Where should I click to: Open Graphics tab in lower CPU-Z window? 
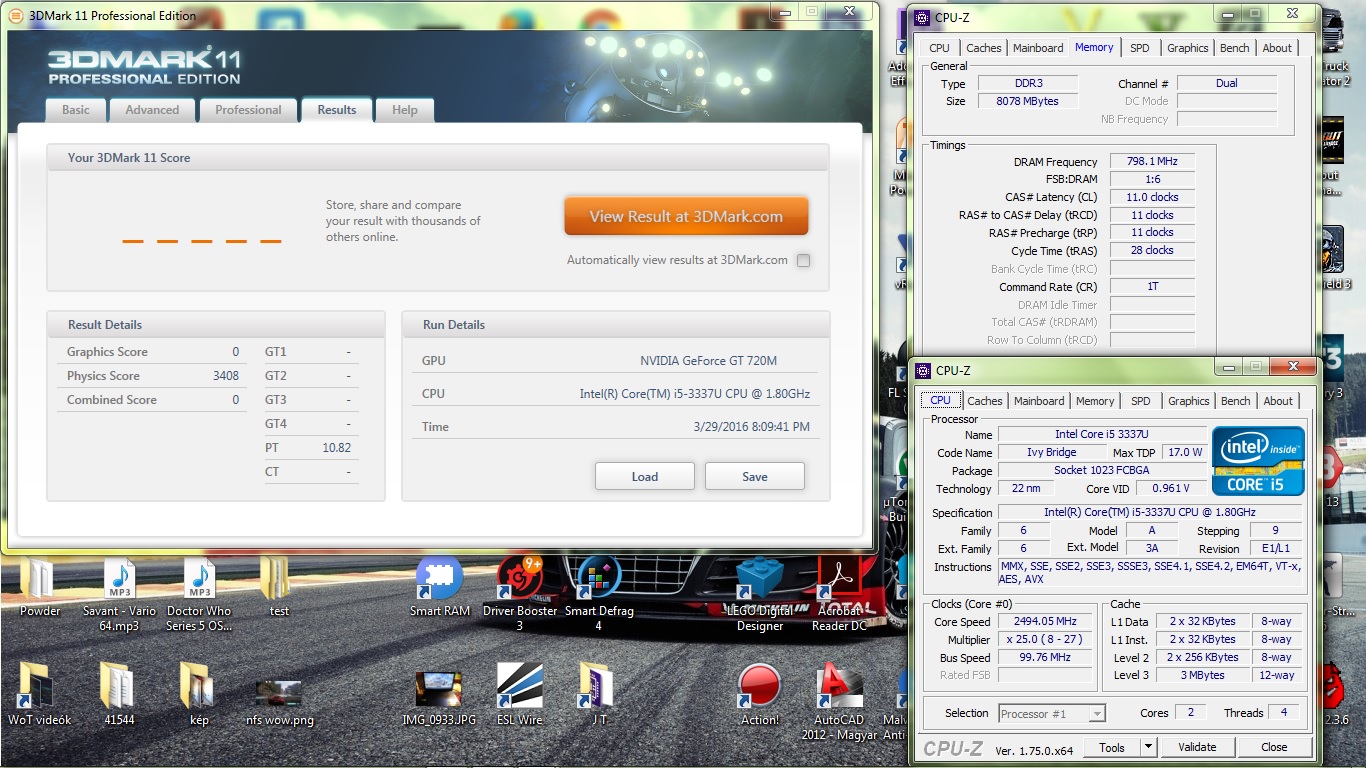click(1188, 401)
